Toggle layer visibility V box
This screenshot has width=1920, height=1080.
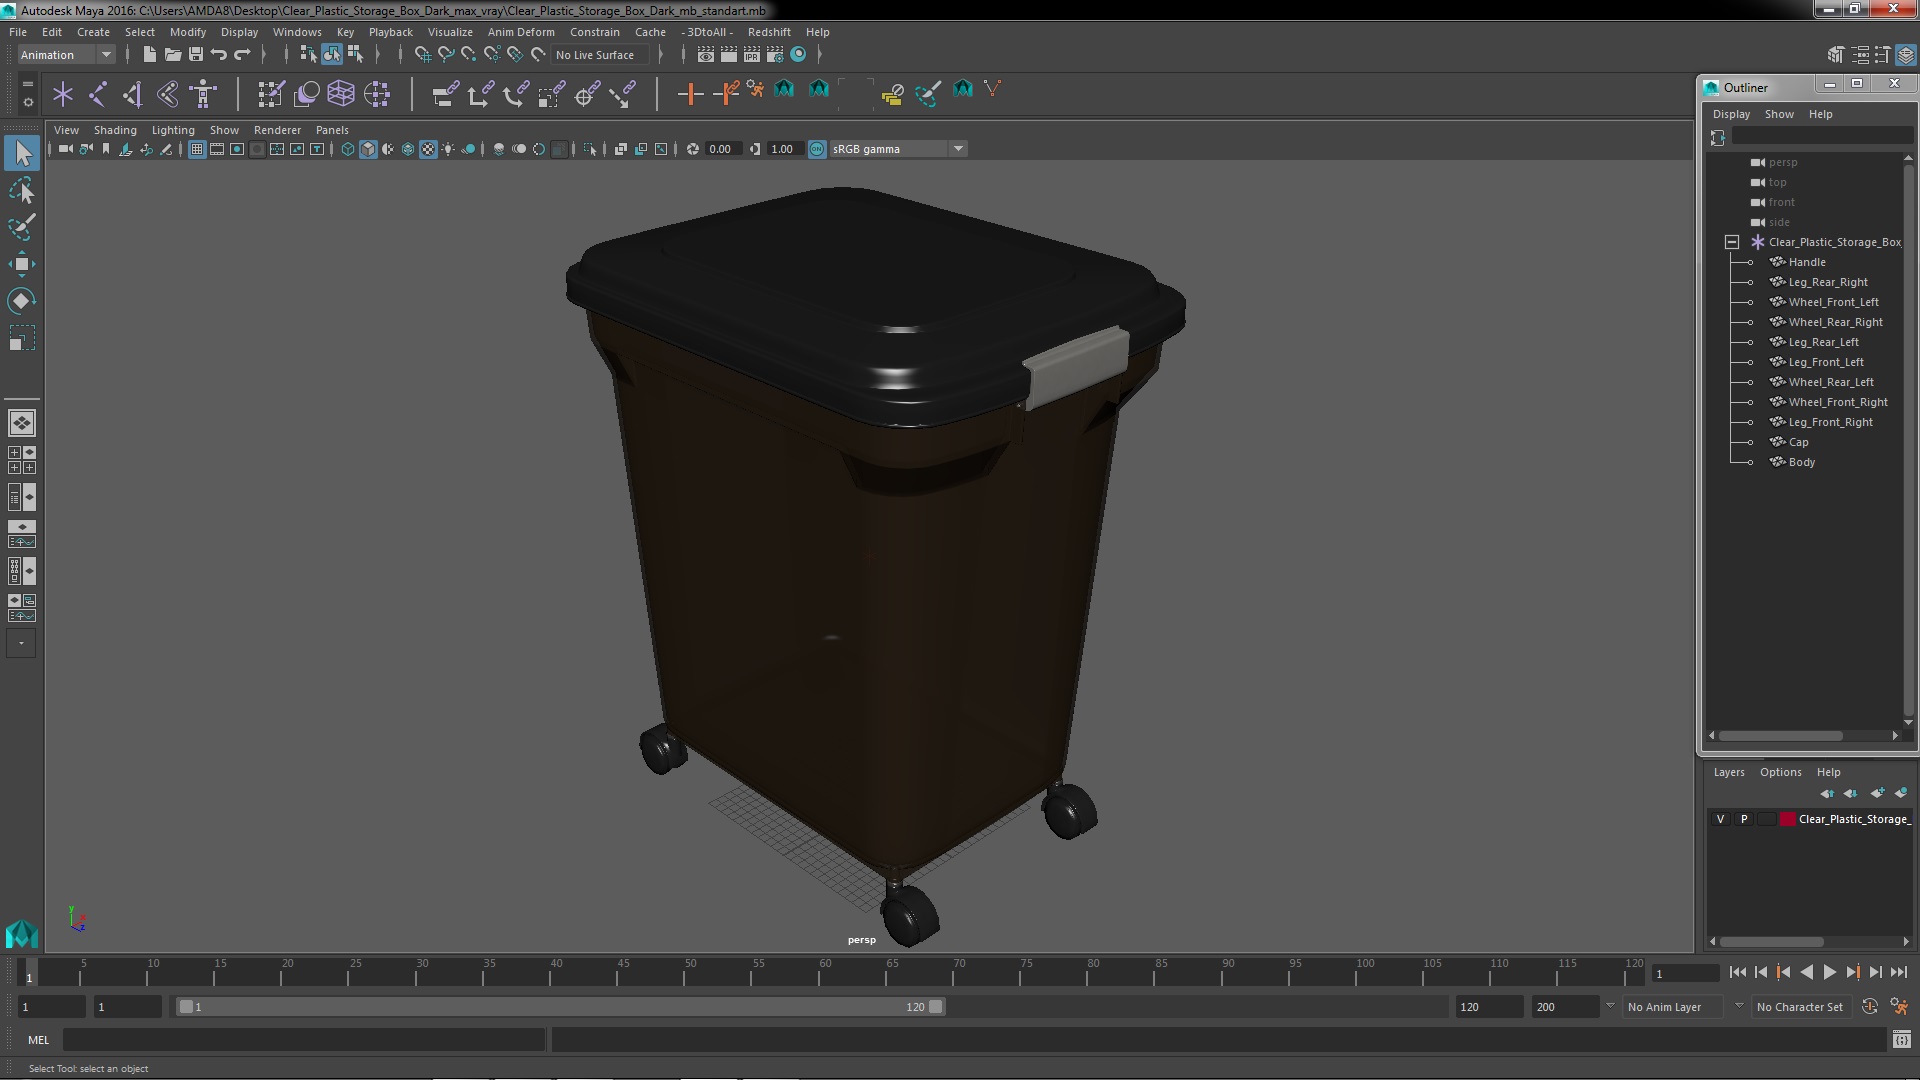pos(1720,819)
